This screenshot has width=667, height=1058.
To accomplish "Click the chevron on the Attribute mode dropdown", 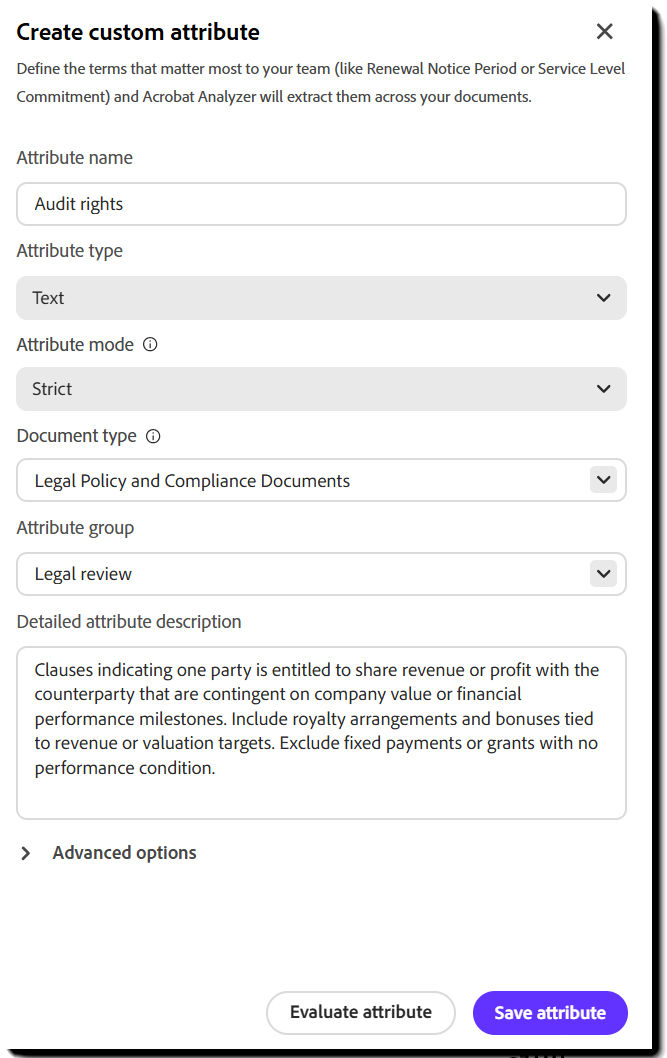I will [604, 389].
